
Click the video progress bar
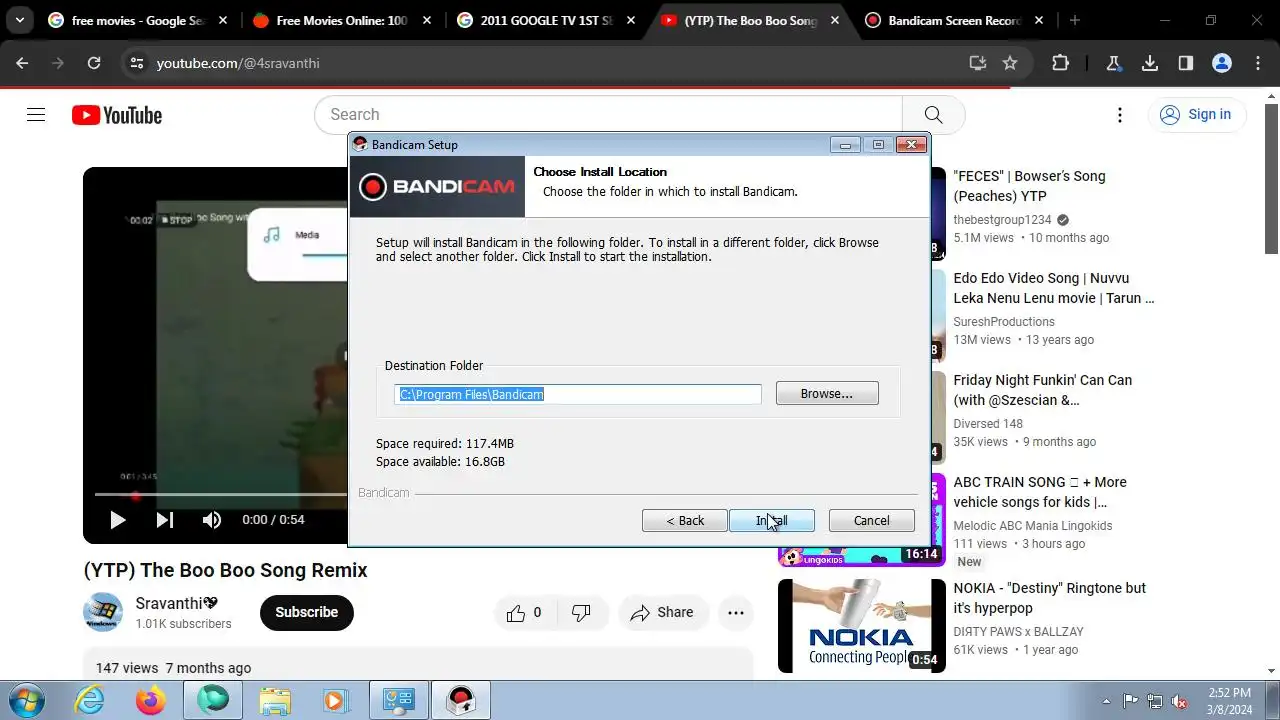pos(221,494)
